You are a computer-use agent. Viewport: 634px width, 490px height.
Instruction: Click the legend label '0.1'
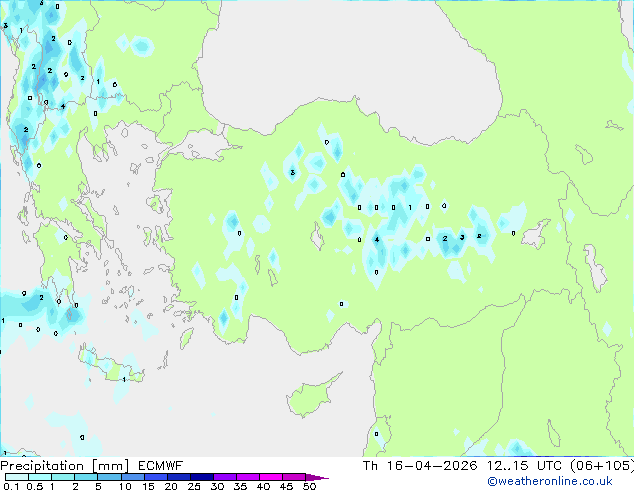pos(11,486)
